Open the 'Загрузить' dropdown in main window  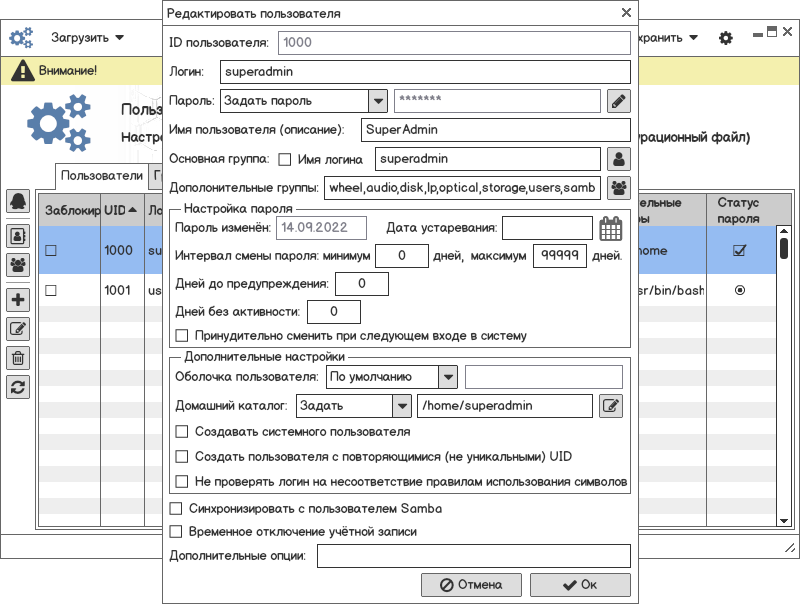click(87, 38)
